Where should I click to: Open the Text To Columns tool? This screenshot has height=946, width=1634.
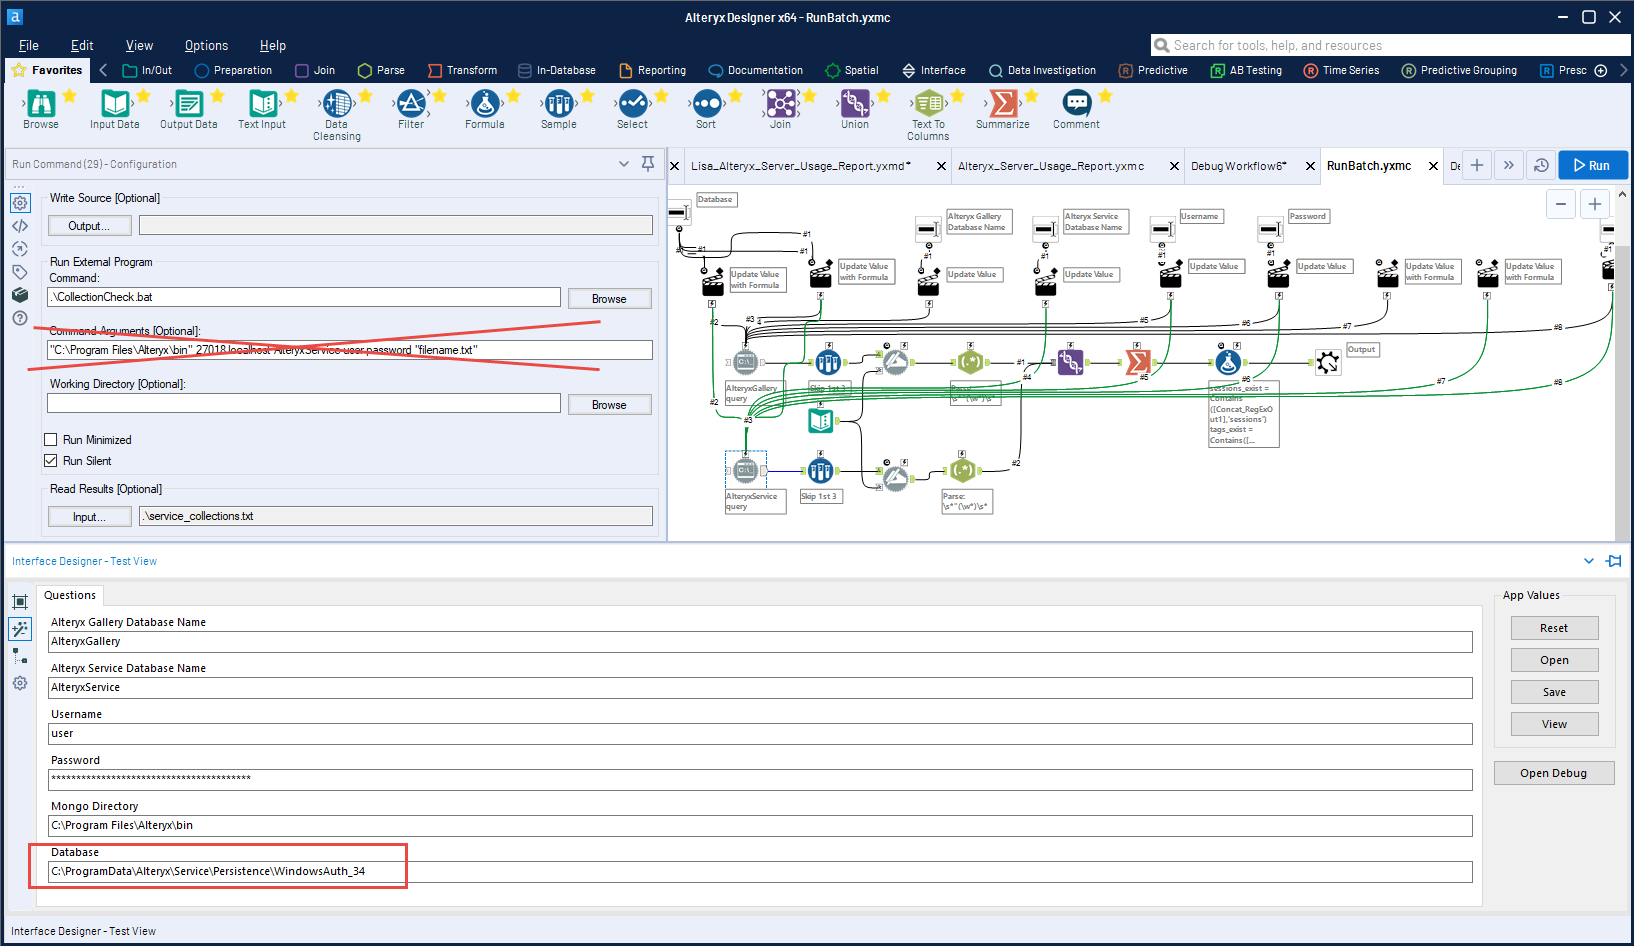pyautogui.click(x=928, y=103)
